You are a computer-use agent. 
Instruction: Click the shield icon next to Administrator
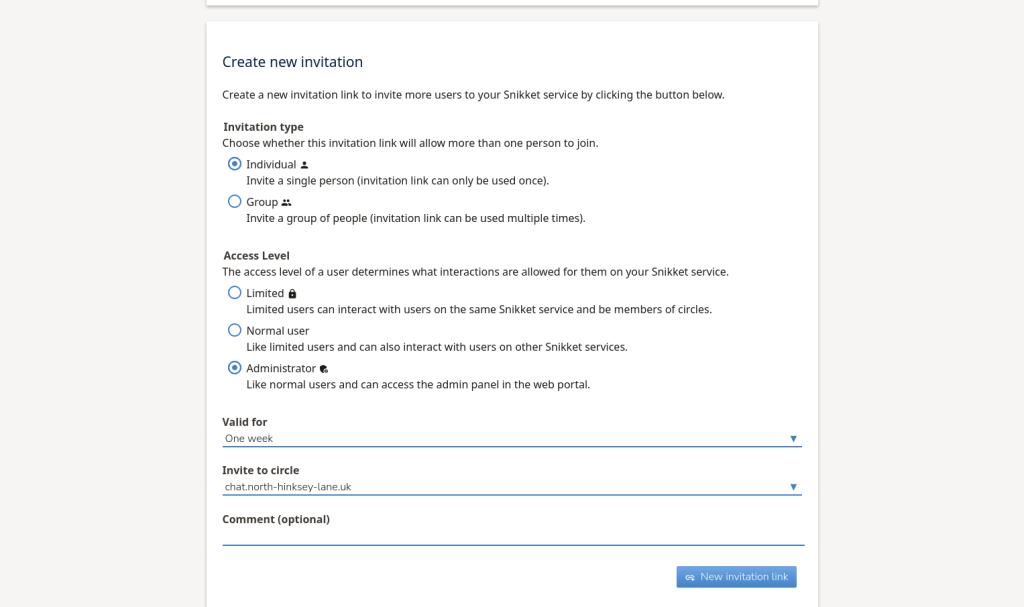[x=324, y=369]
